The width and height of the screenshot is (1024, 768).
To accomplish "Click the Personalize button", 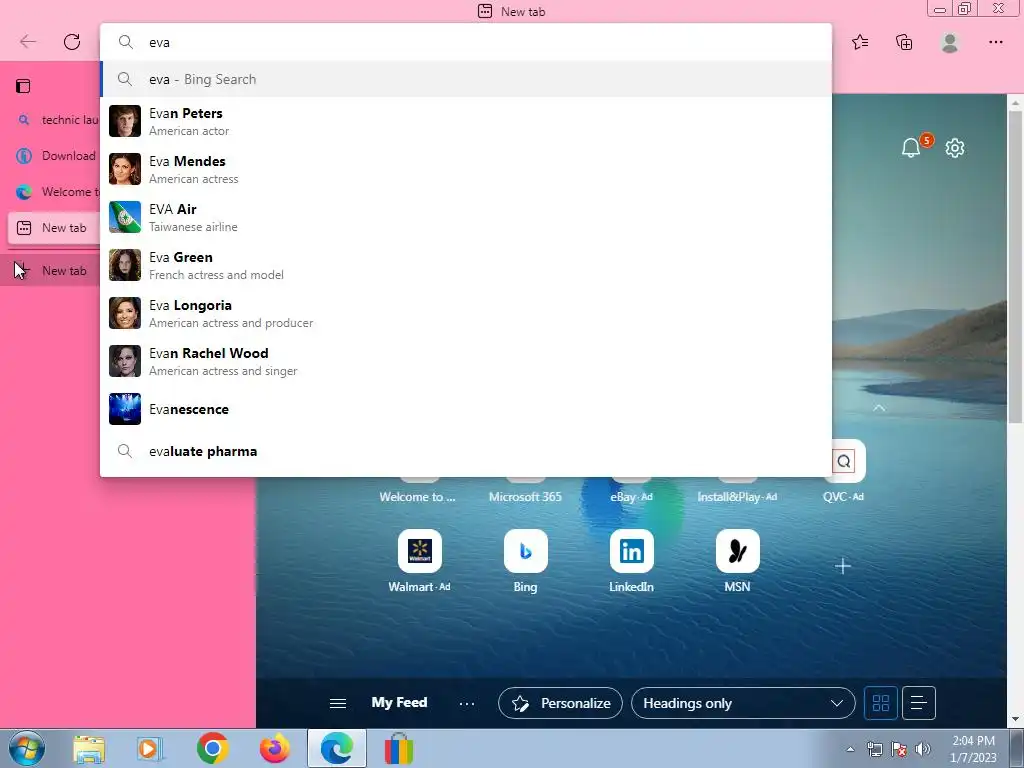I will pyautogui.click(x=560, y=703).
